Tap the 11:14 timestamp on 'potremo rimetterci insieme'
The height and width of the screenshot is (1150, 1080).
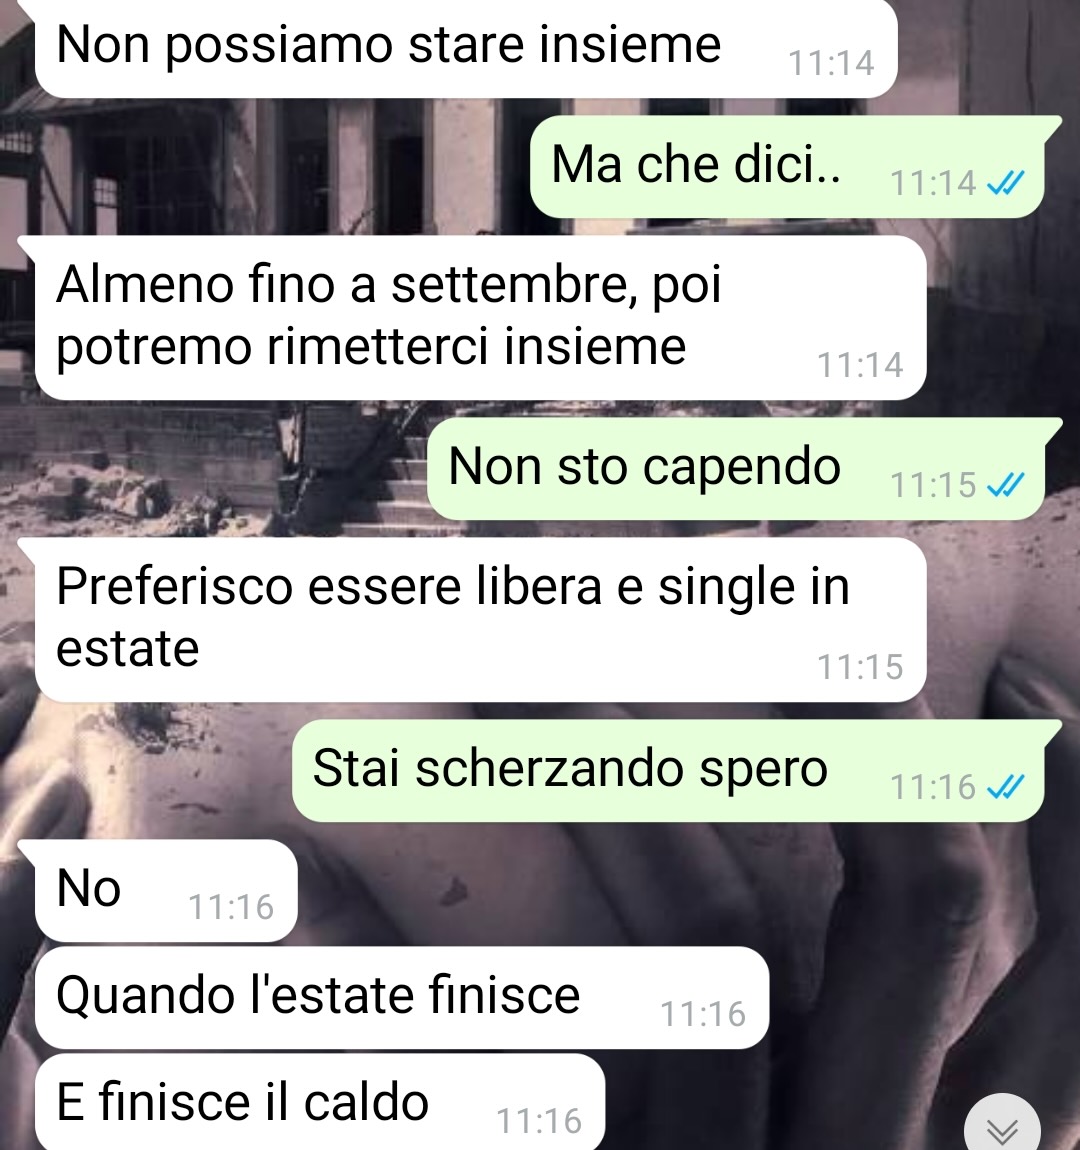(860, 365)
